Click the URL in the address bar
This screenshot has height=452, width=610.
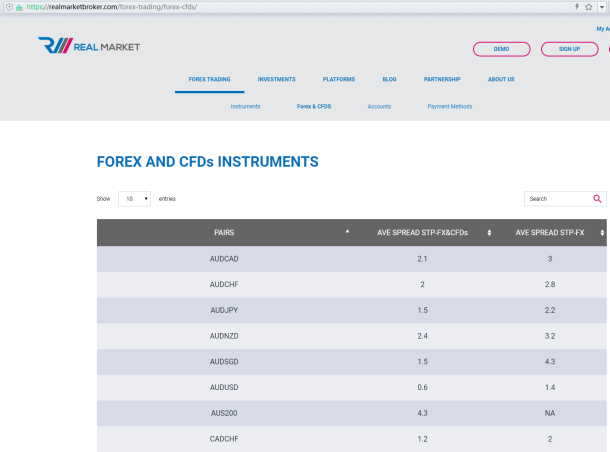tap(112, 7)
